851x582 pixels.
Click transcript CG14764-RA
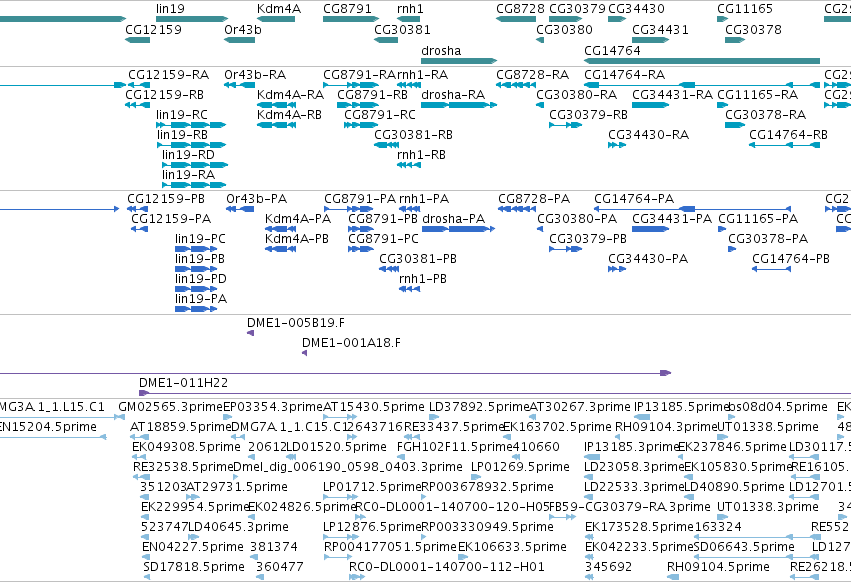coord(702,85)
